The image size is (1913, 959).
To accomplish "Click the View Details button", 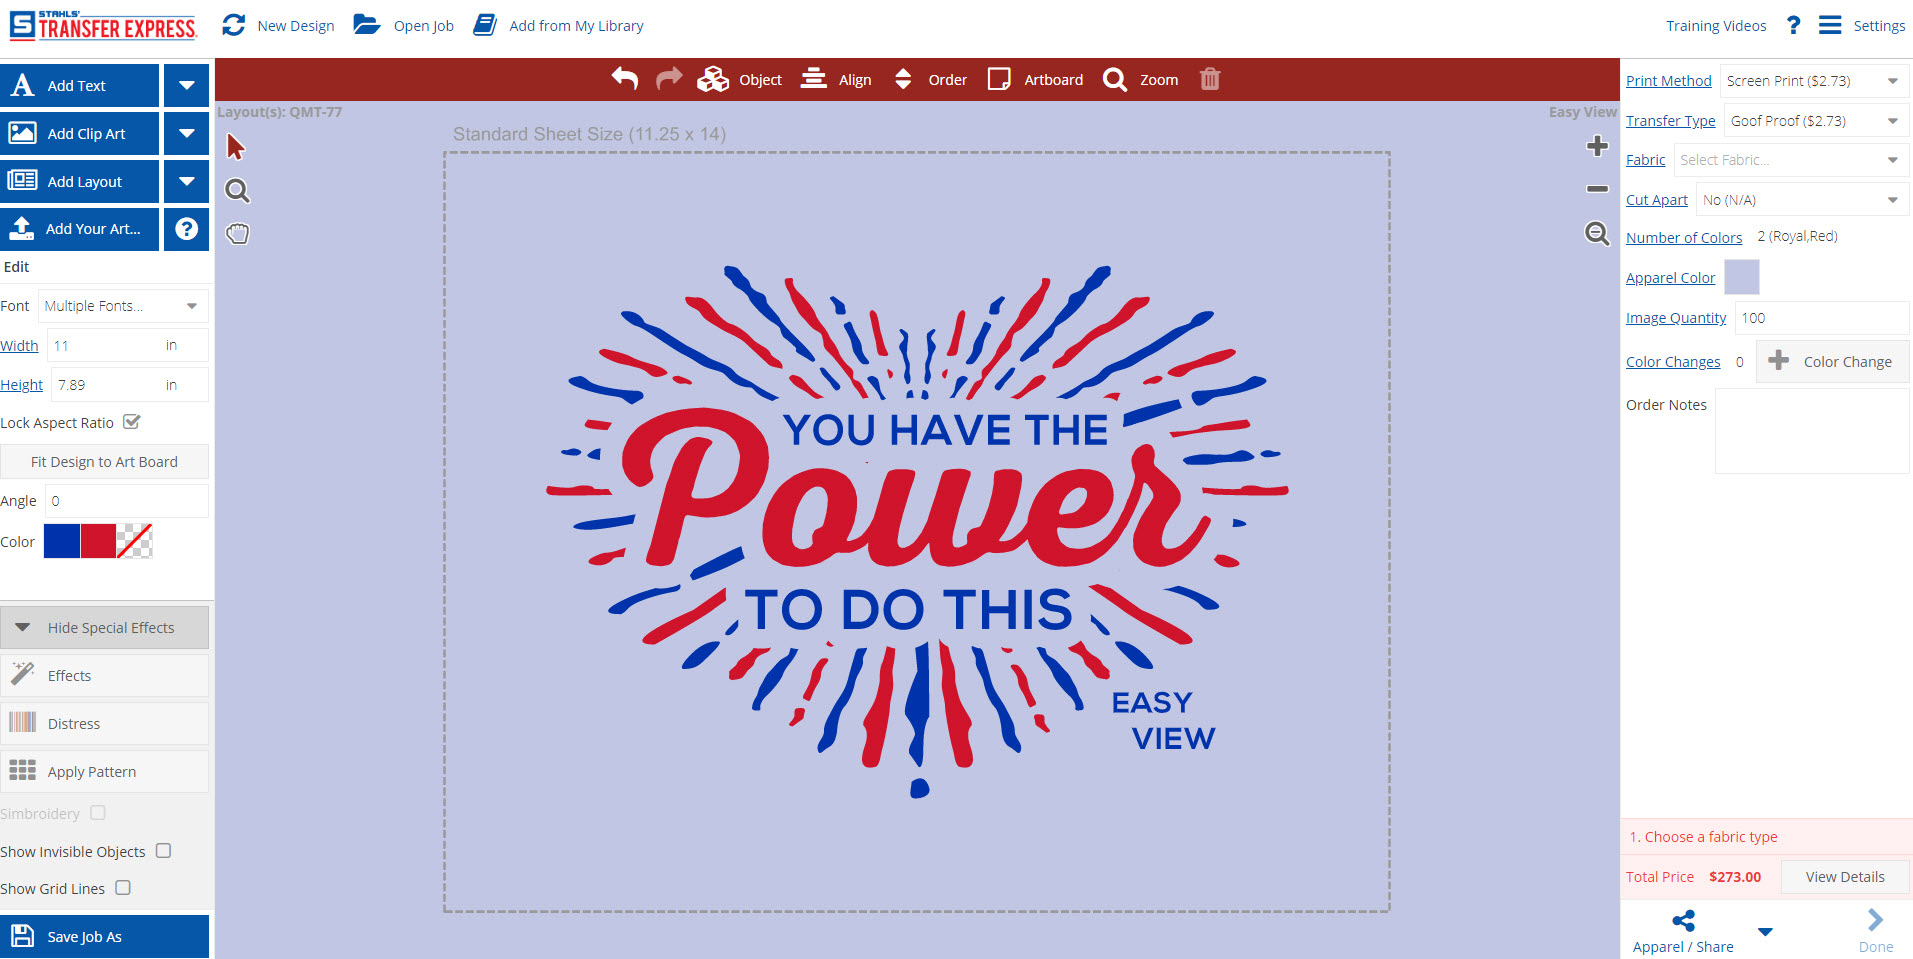I will click(x=1843, y=876).
